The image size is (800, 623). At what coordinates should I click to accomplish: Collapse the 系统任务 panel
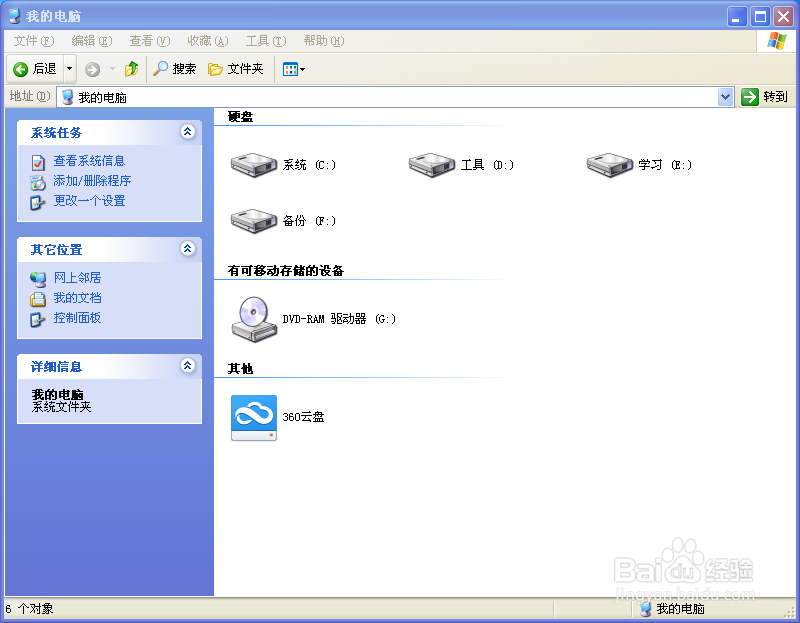pos(187,132)
